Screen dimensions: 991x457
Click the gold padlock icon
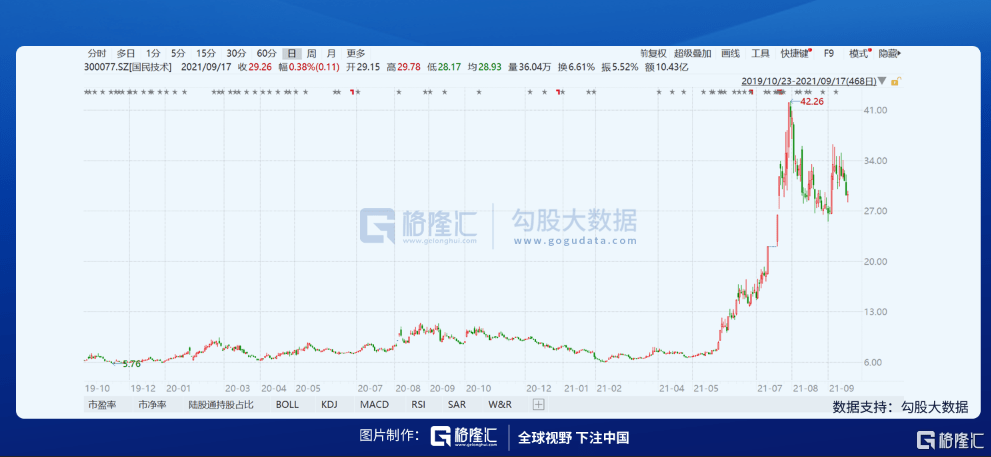pyautogui.click(x=896, y=81)
